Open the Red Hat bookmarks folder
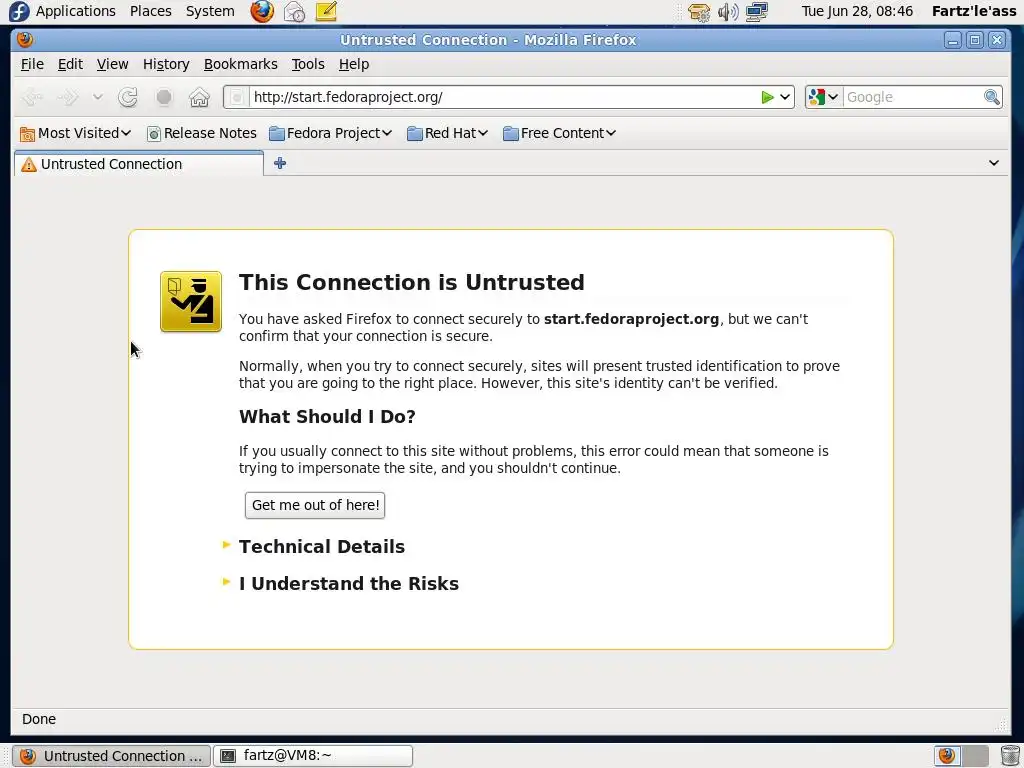This screenshot has height=768, width=1024. [x=447, y=133]
